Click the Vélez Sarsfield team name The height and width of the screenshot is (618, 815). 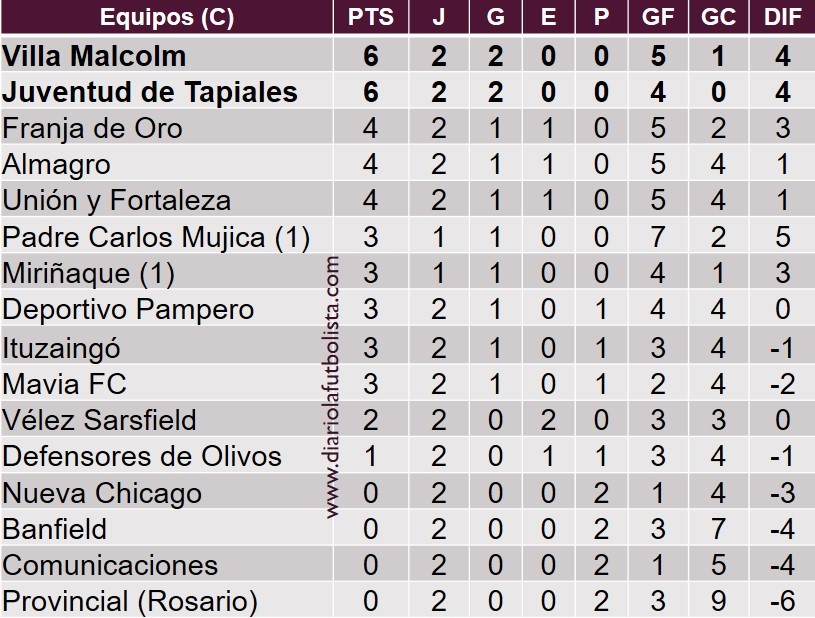(99, 419)
